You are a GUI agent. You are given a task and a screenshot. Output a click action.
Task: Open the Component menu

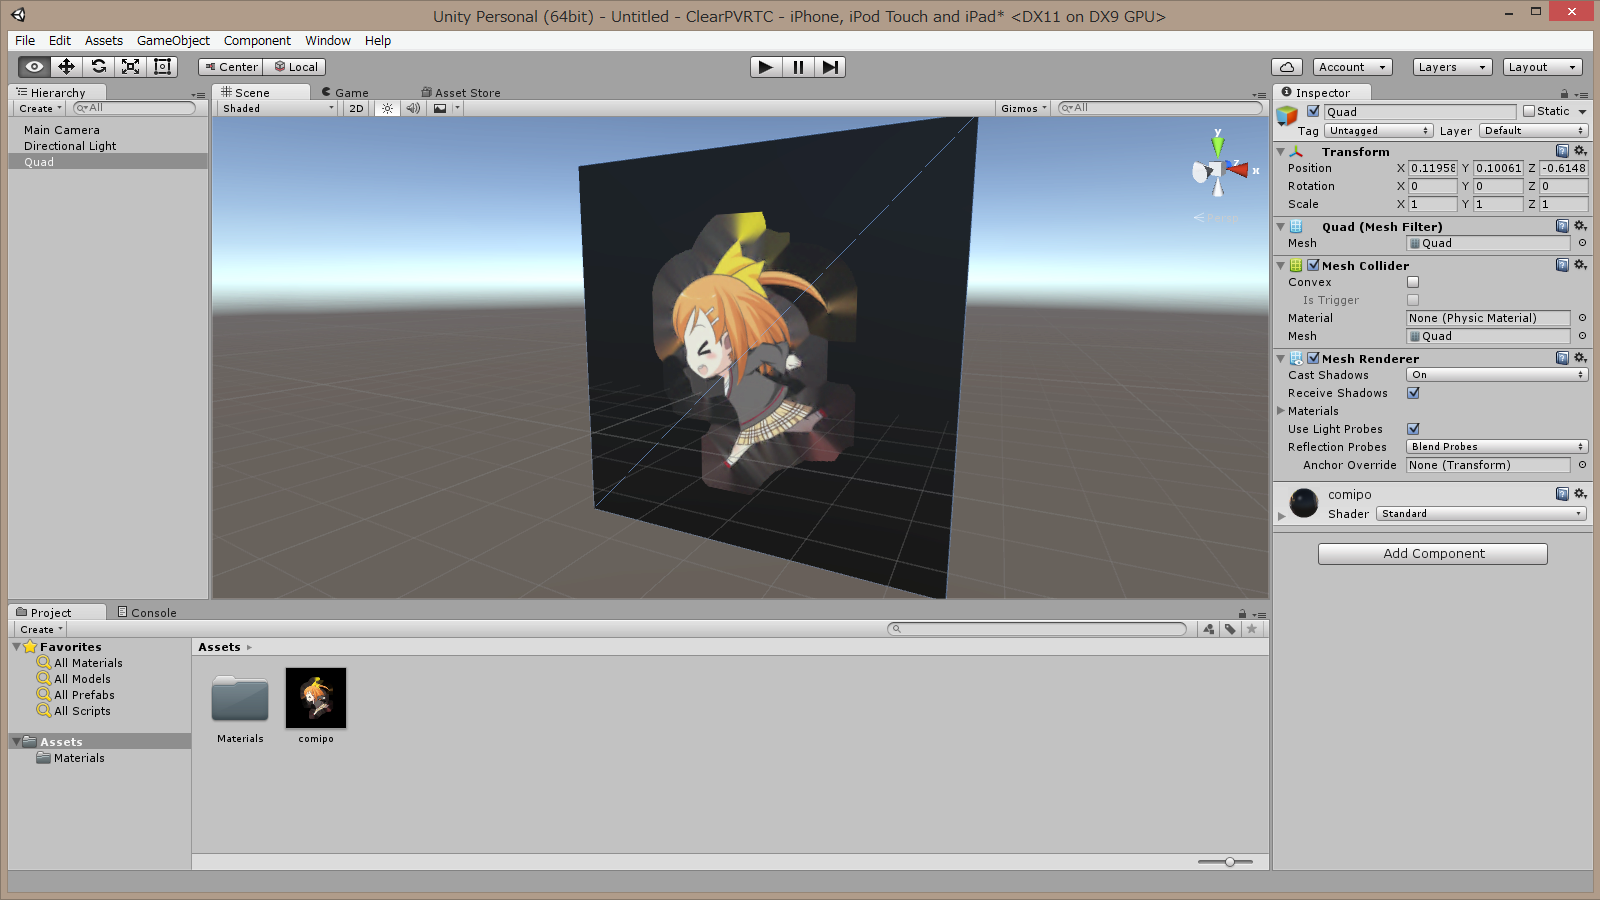pyautogui.click(x=257, y=40)
